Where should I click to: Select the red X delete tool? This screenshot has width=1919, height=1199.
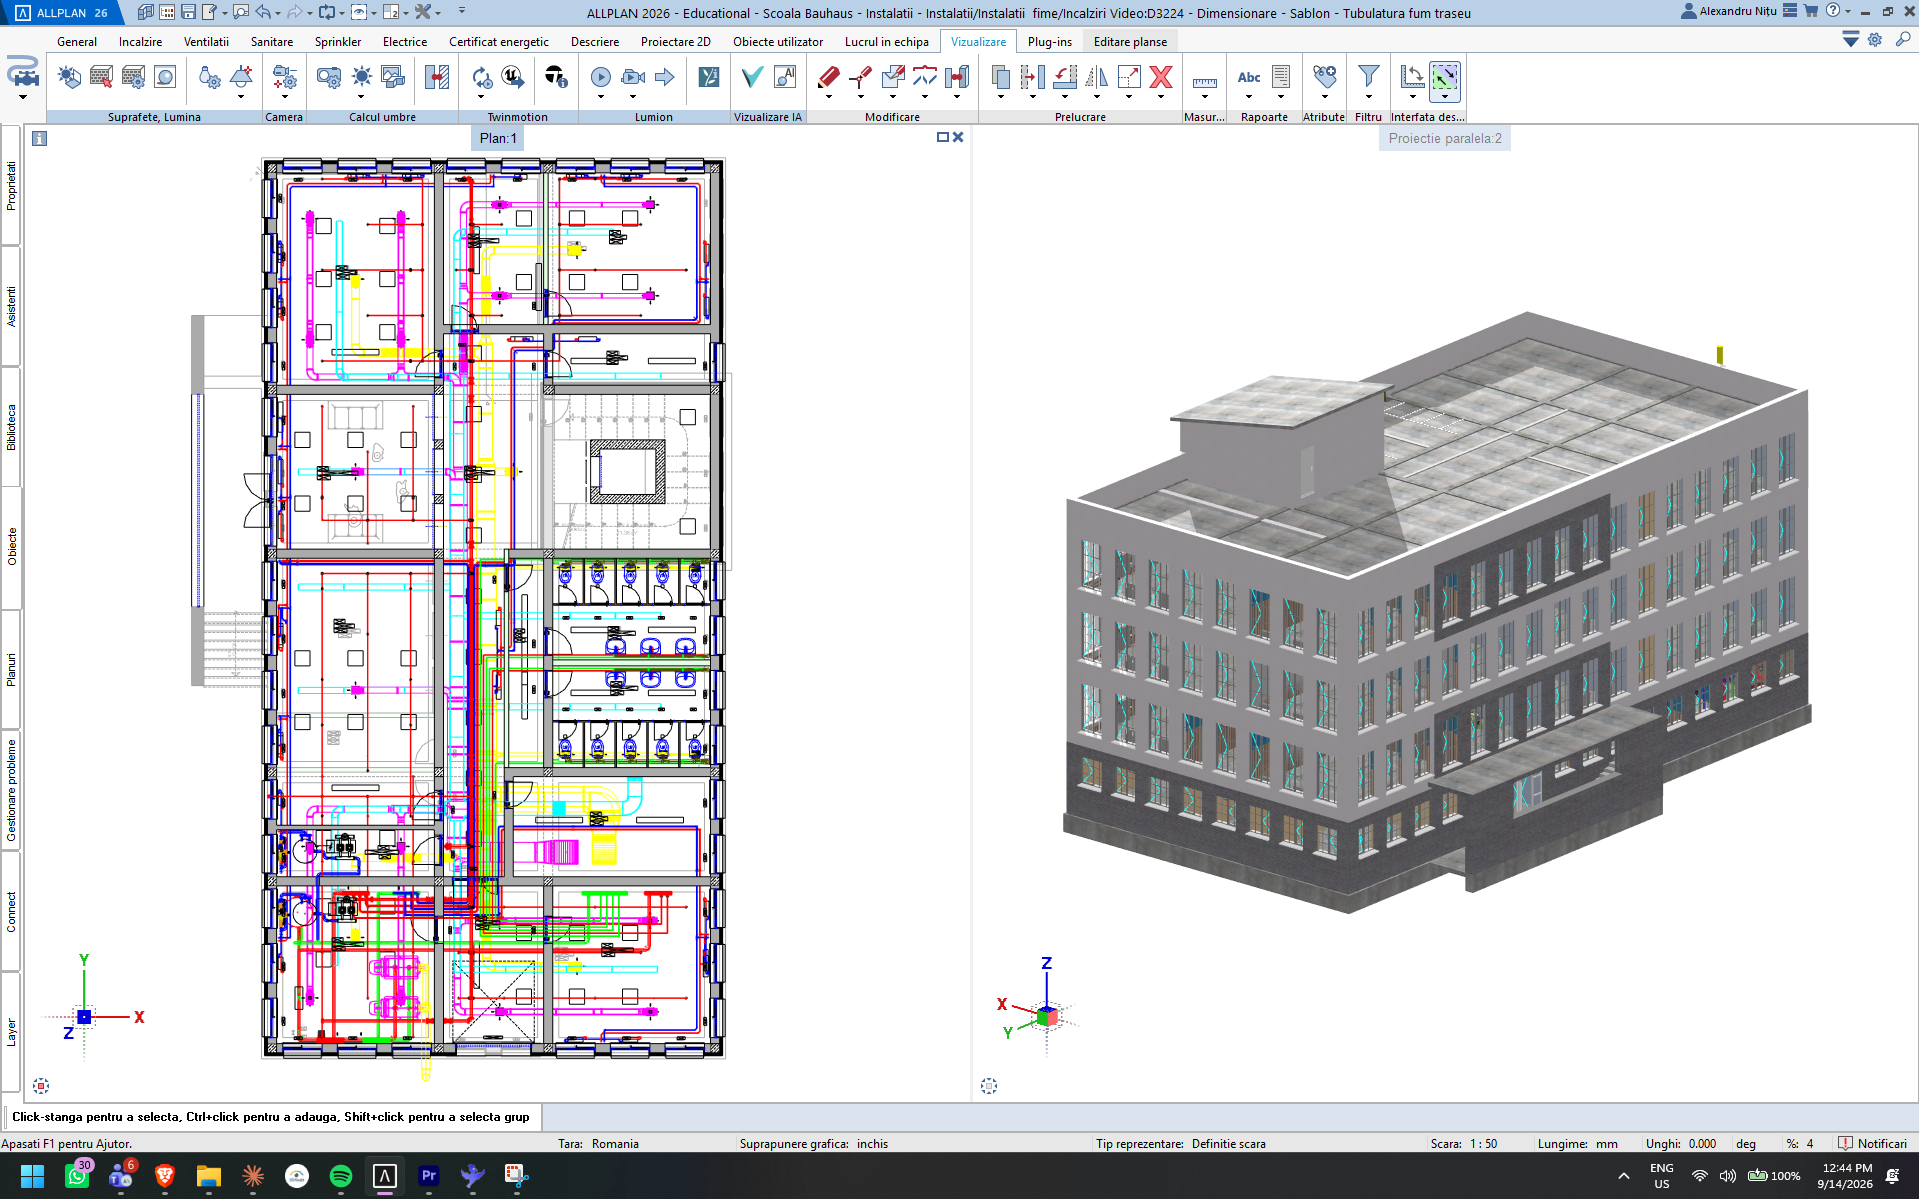tap(1160, 77)
